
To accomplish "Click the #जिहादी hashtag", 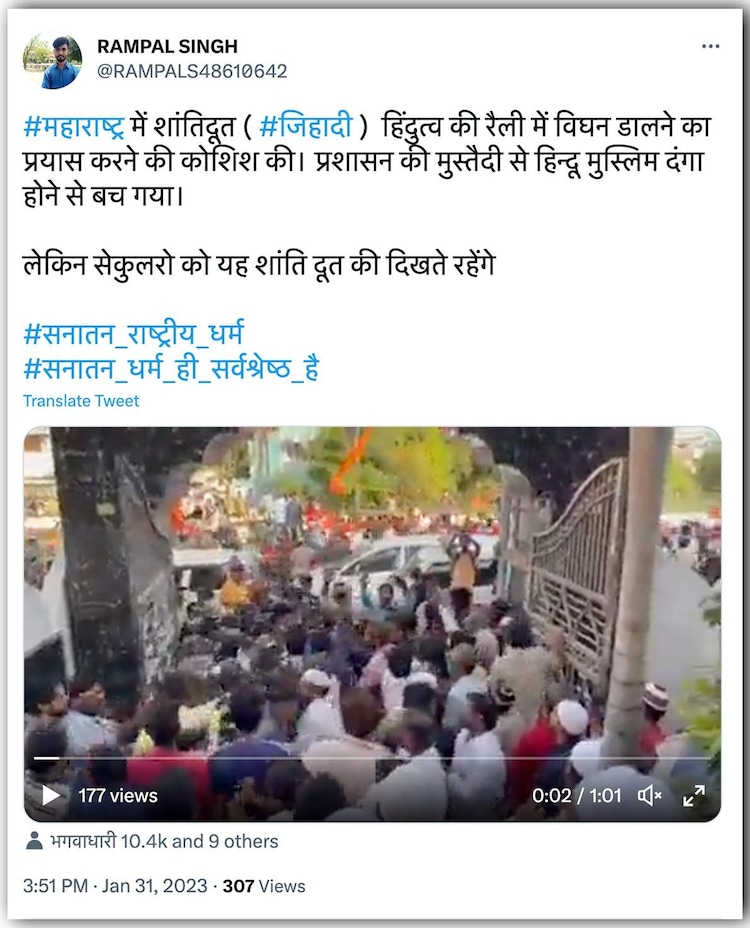I will (306, 127).
